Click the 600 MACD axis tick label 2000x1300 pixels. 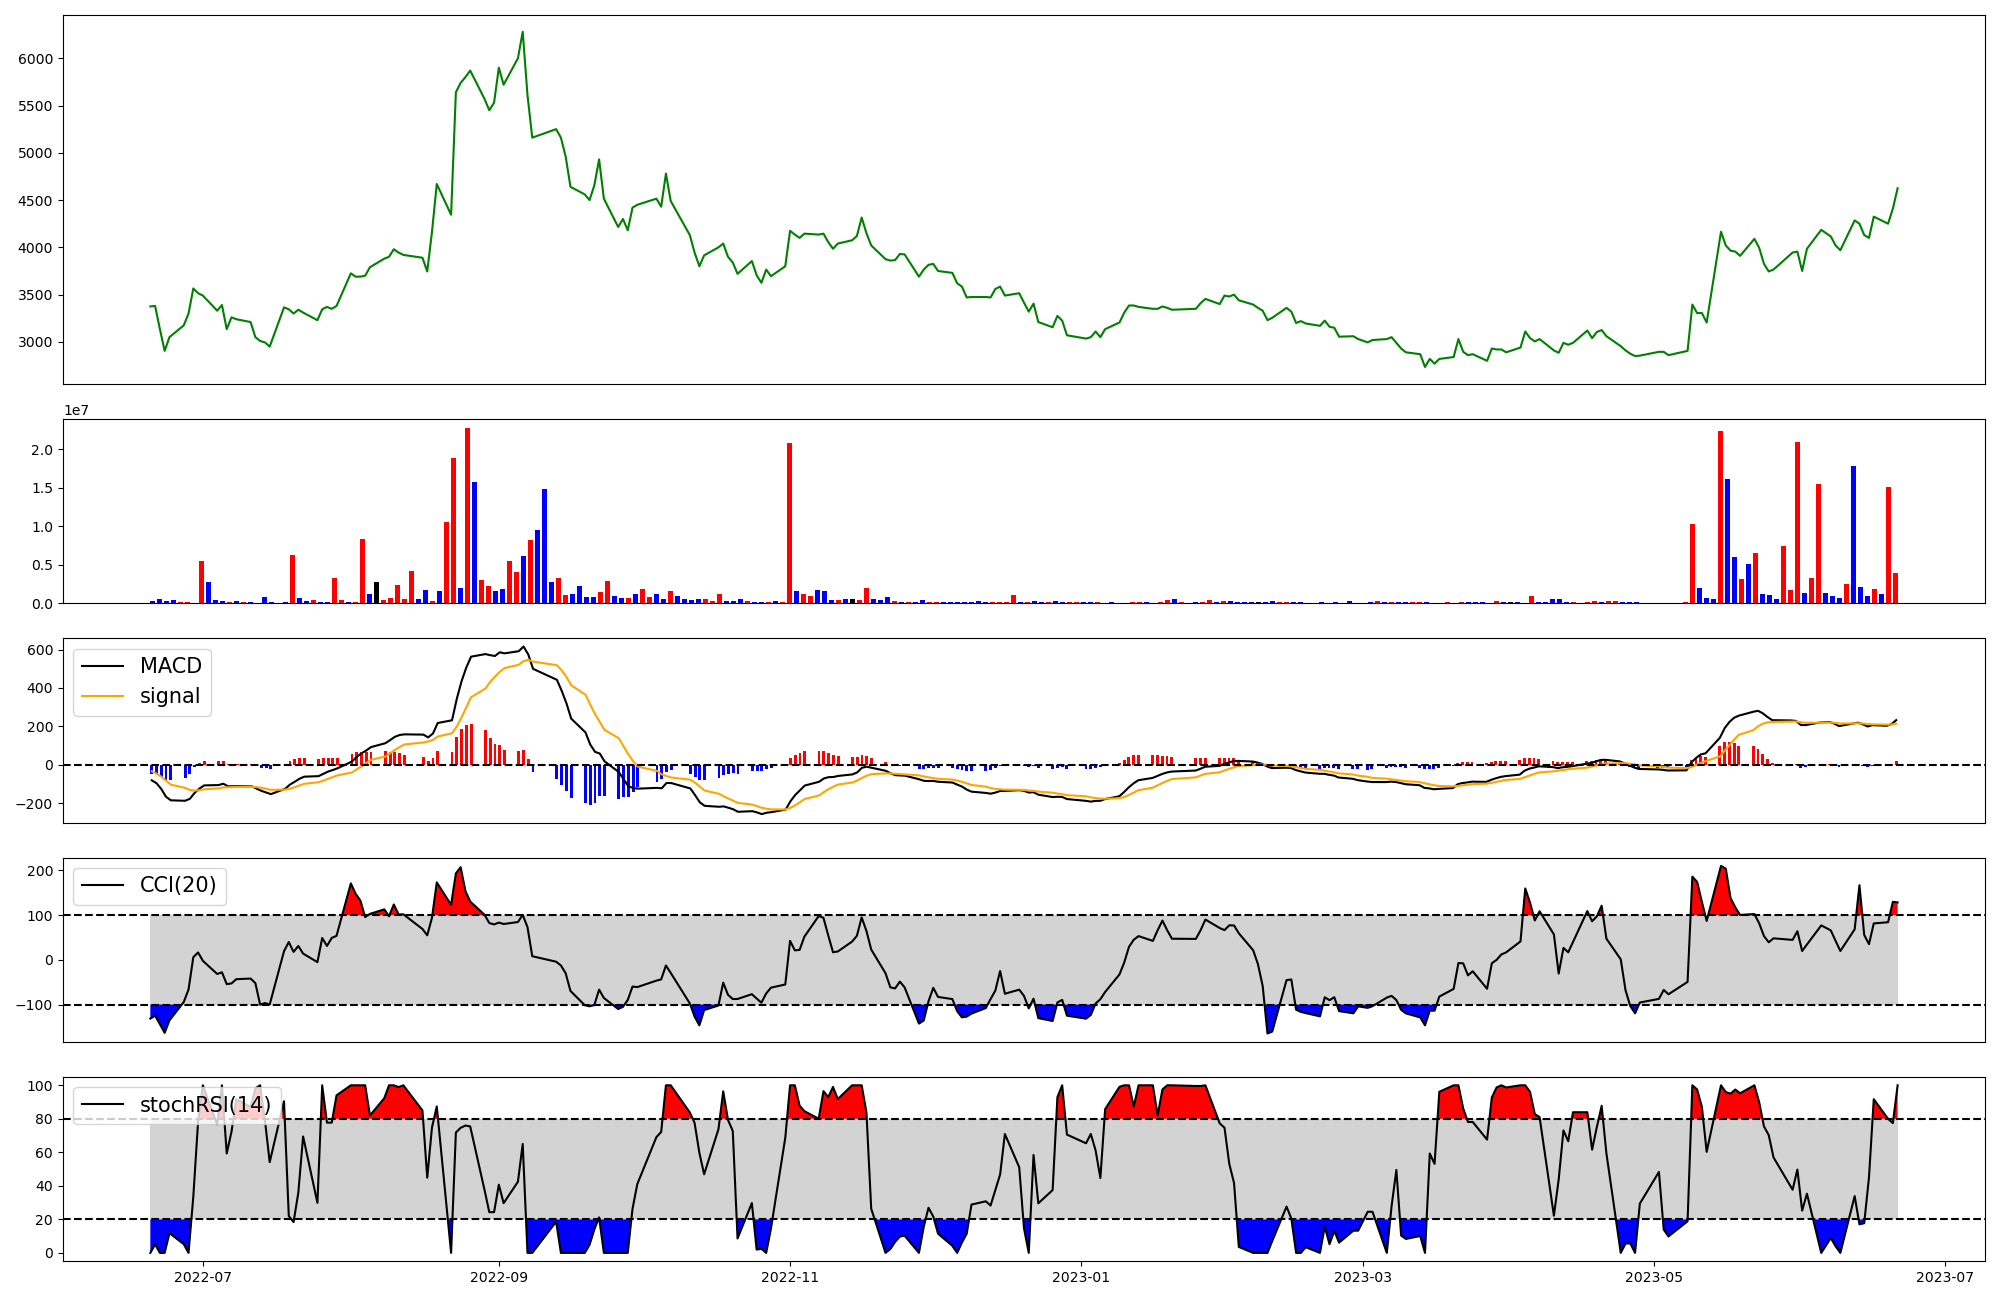pos(40,650)
